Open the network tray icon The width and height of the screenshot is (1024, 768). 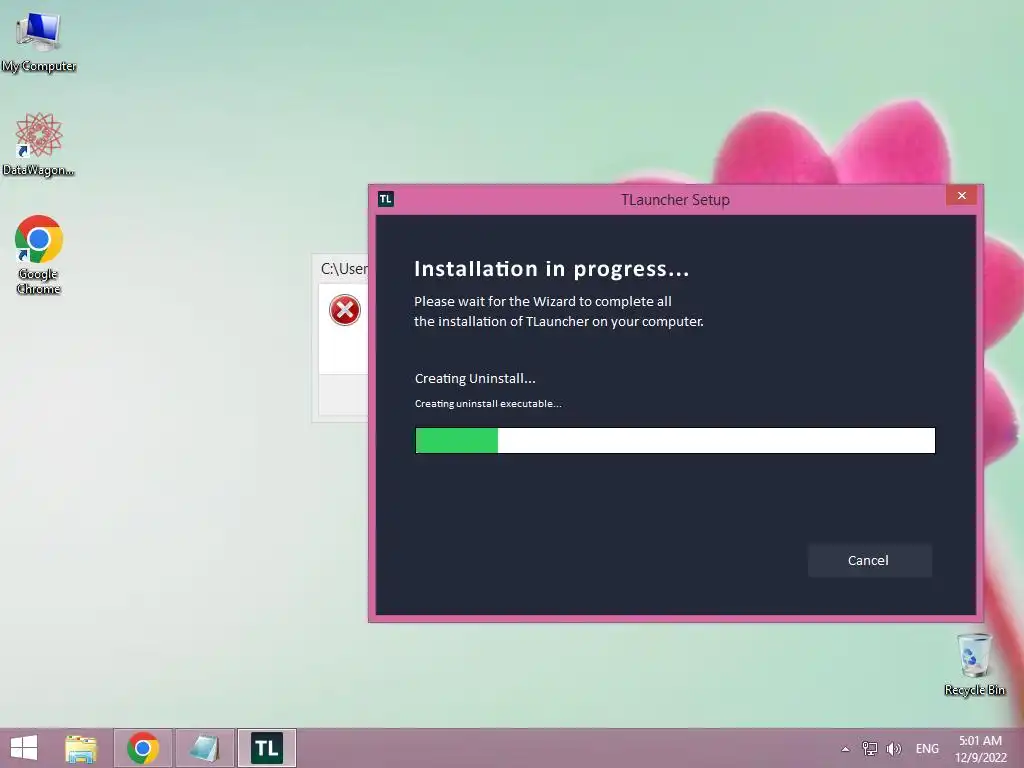click(x=869, y=748)
